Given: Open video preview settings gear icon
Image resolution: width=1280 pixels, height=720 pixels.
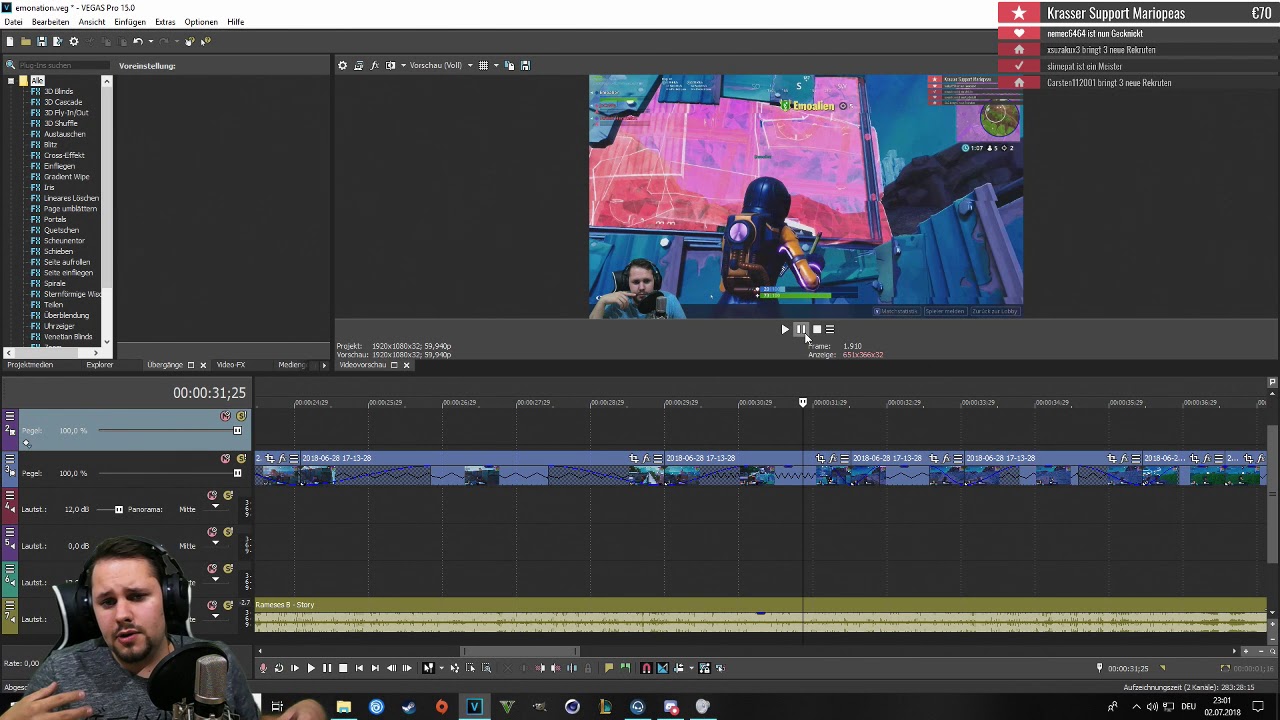Looking at the screenshot, I should click(x=342, y=66).
